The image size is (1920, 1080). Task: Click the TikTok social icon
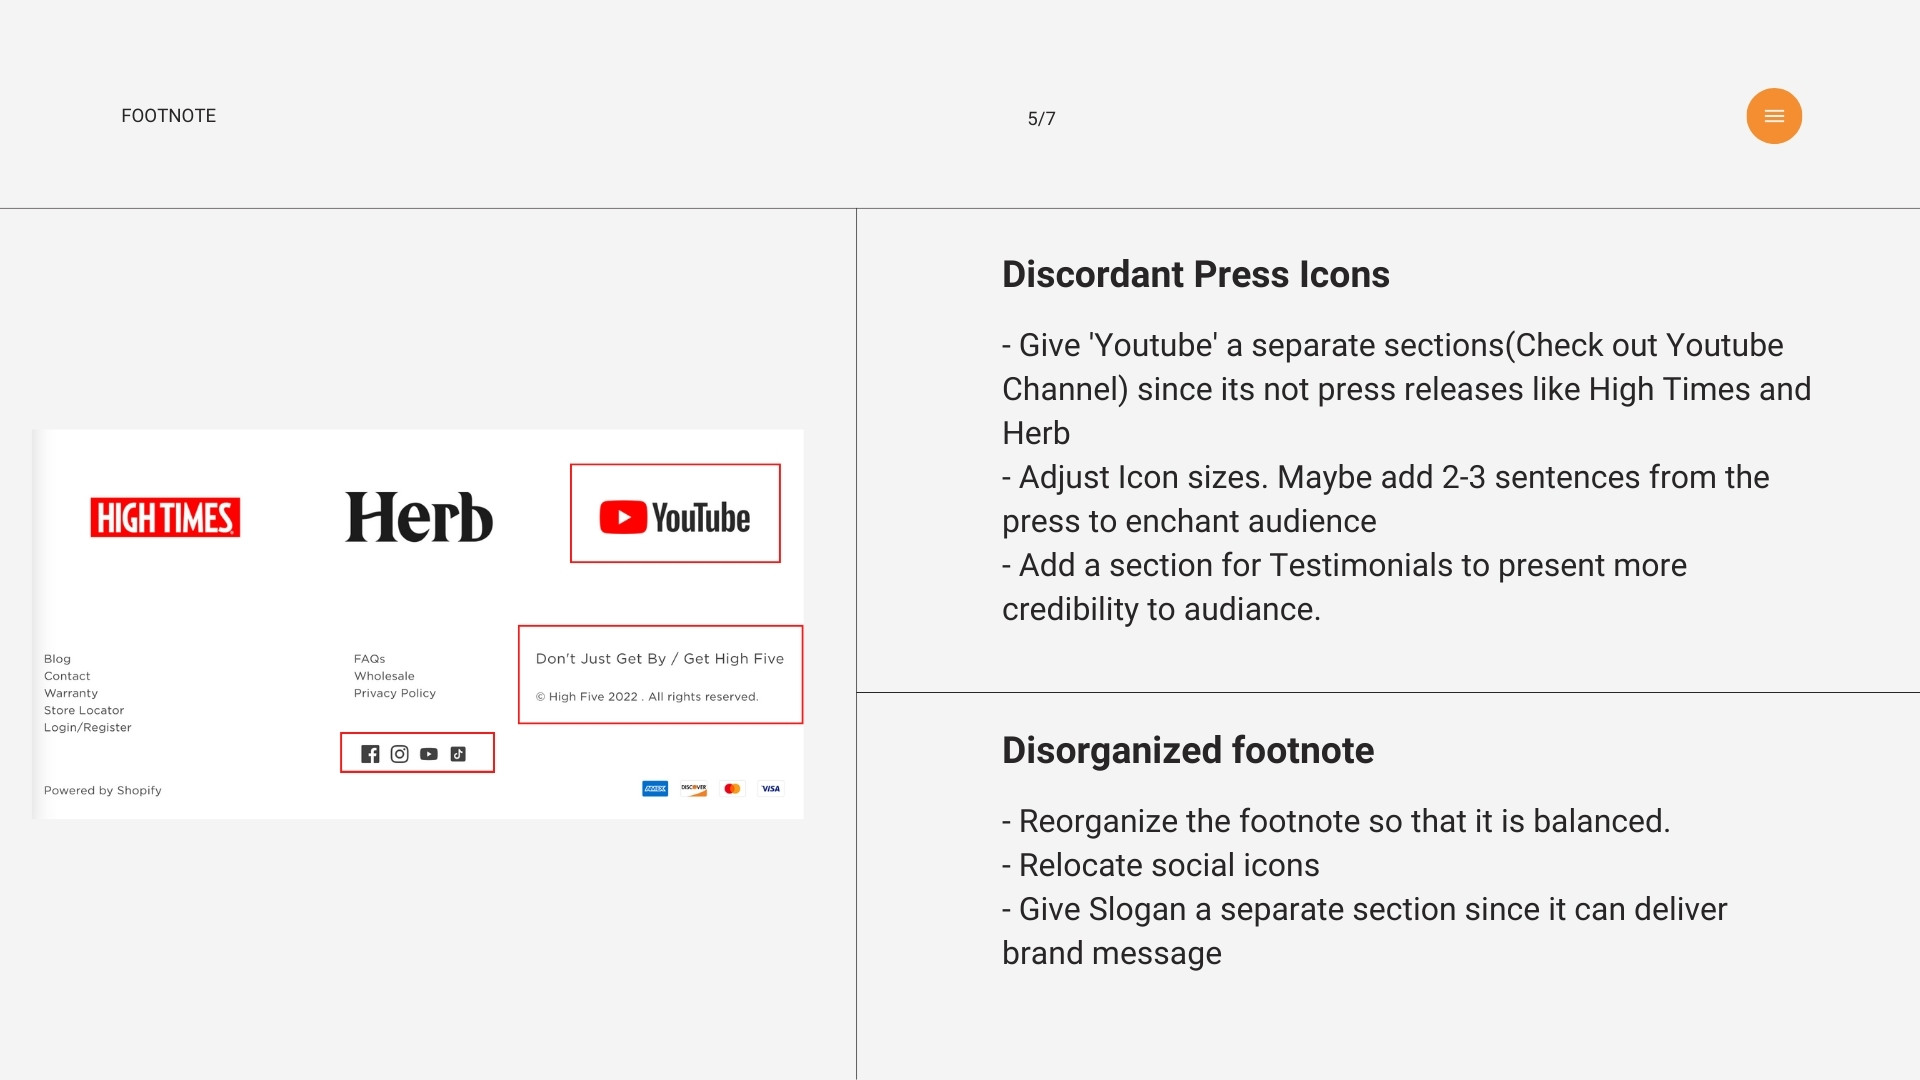[458, 754]
